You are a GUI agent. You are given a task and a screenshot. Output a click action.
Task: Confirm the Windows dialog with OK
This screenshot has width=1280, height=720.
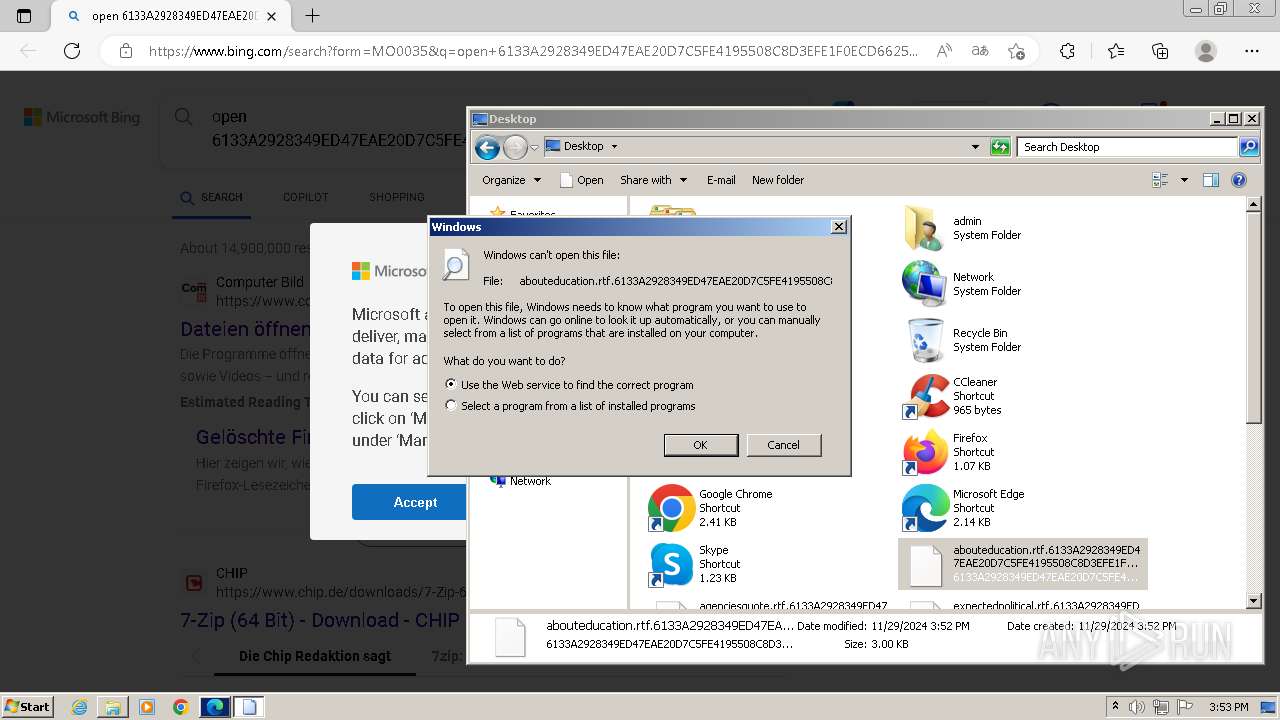click(701, 445)
